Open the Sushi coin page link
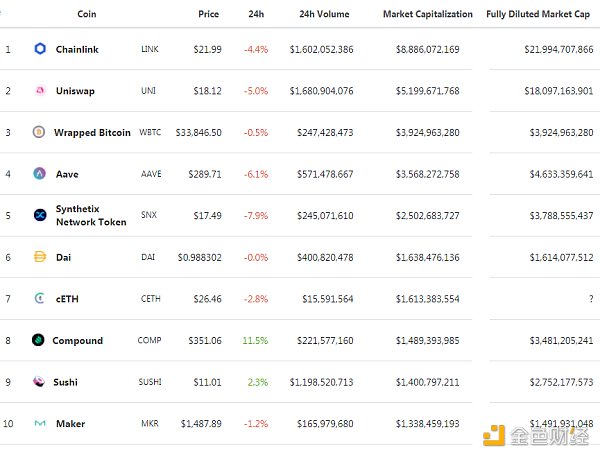Screen dimensions: 600x457 coord(65,382)
